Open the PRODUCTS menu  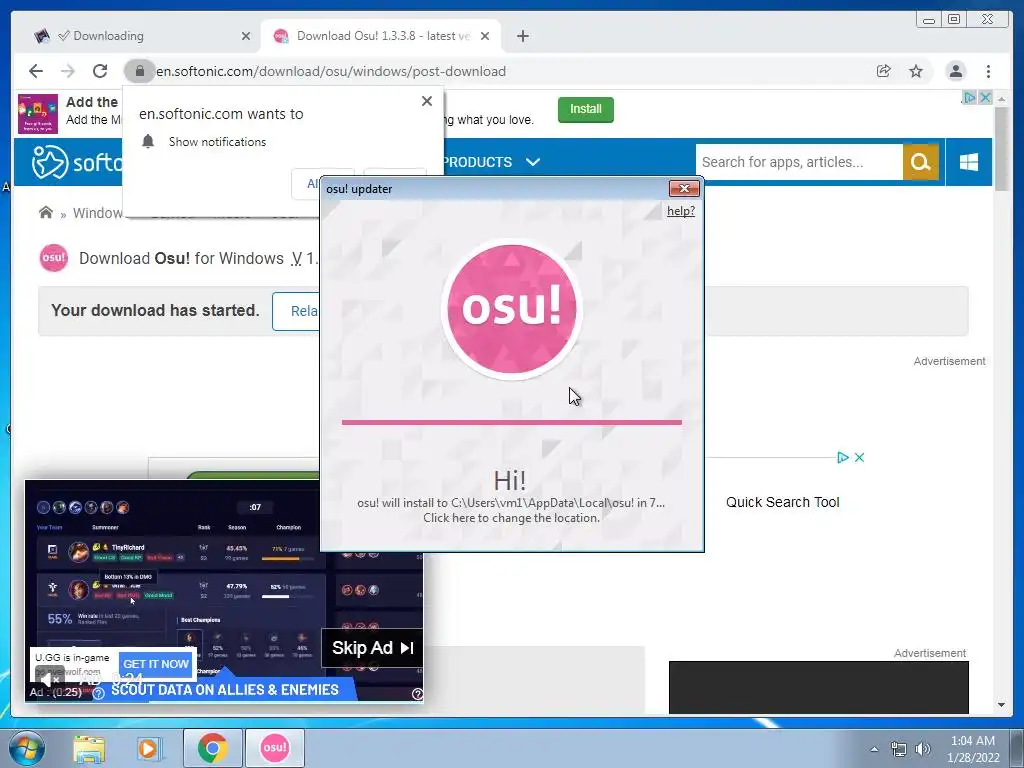(x=477, y=162)
